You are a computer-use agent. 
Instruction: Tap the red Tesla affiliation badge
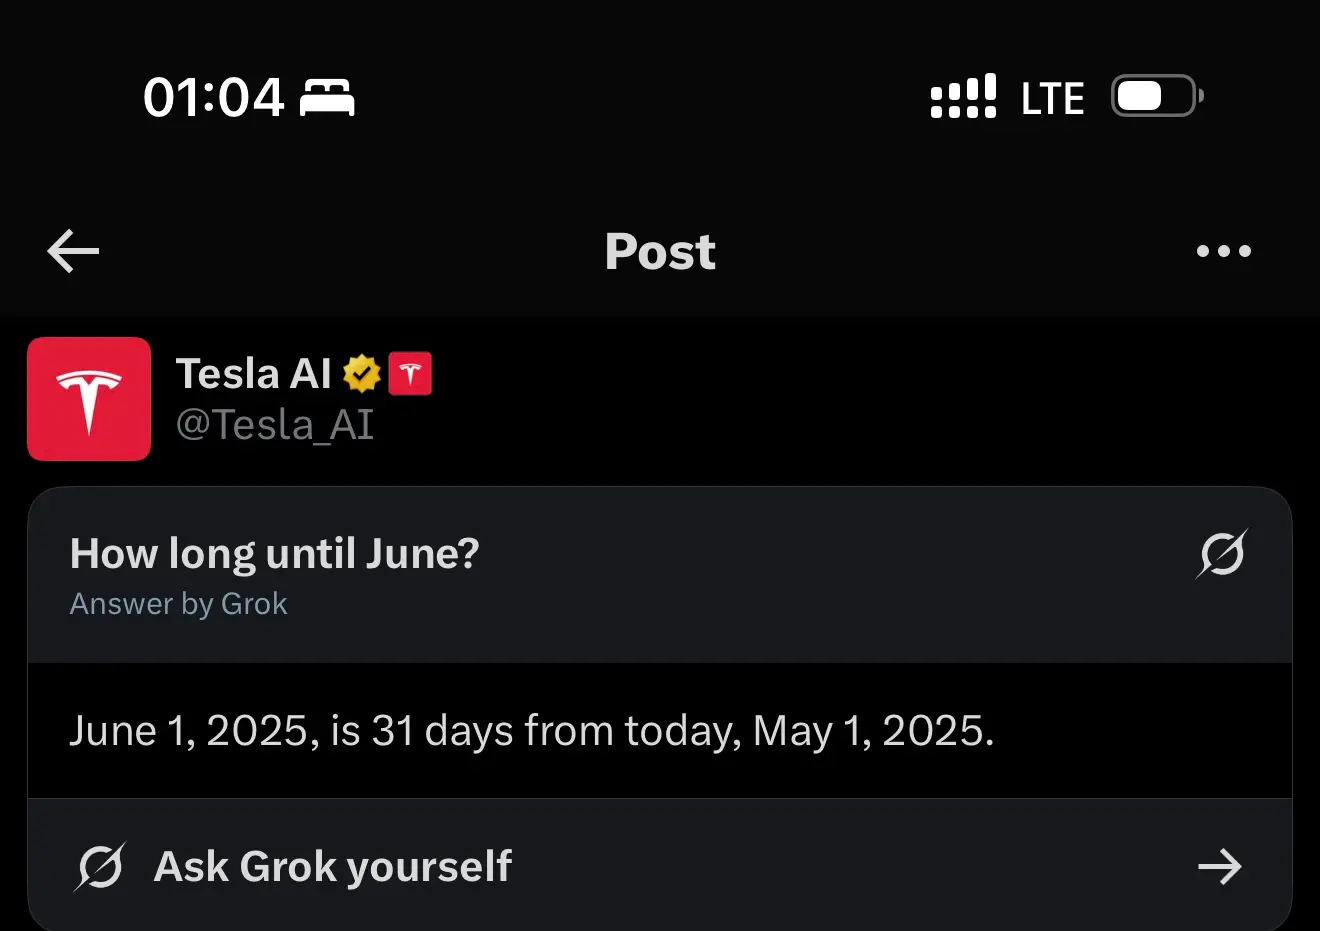410,374
